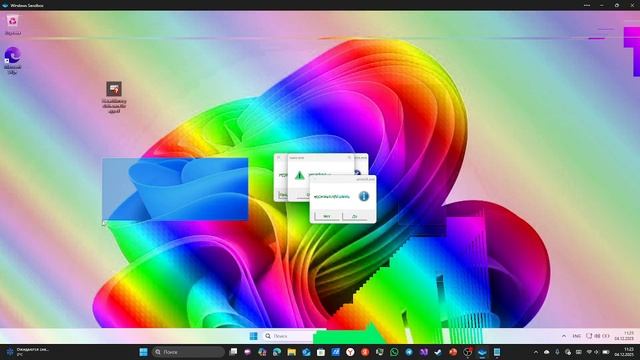Click the host taskbar search field
The width and height of the screenshot is (640, 360).
point(188,352)
